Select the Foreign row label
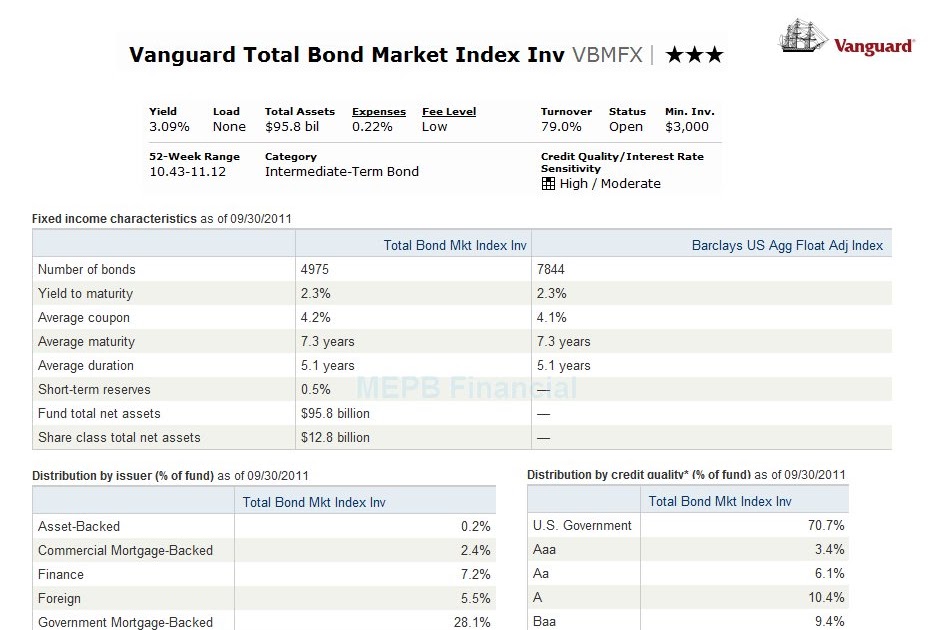 pyautogui.click(x=59, y=598)
